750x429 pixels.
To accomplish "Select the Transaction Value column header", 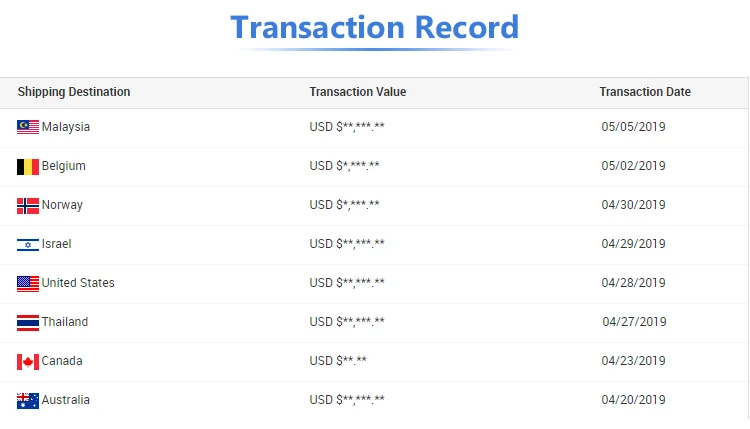I will 357,92.
